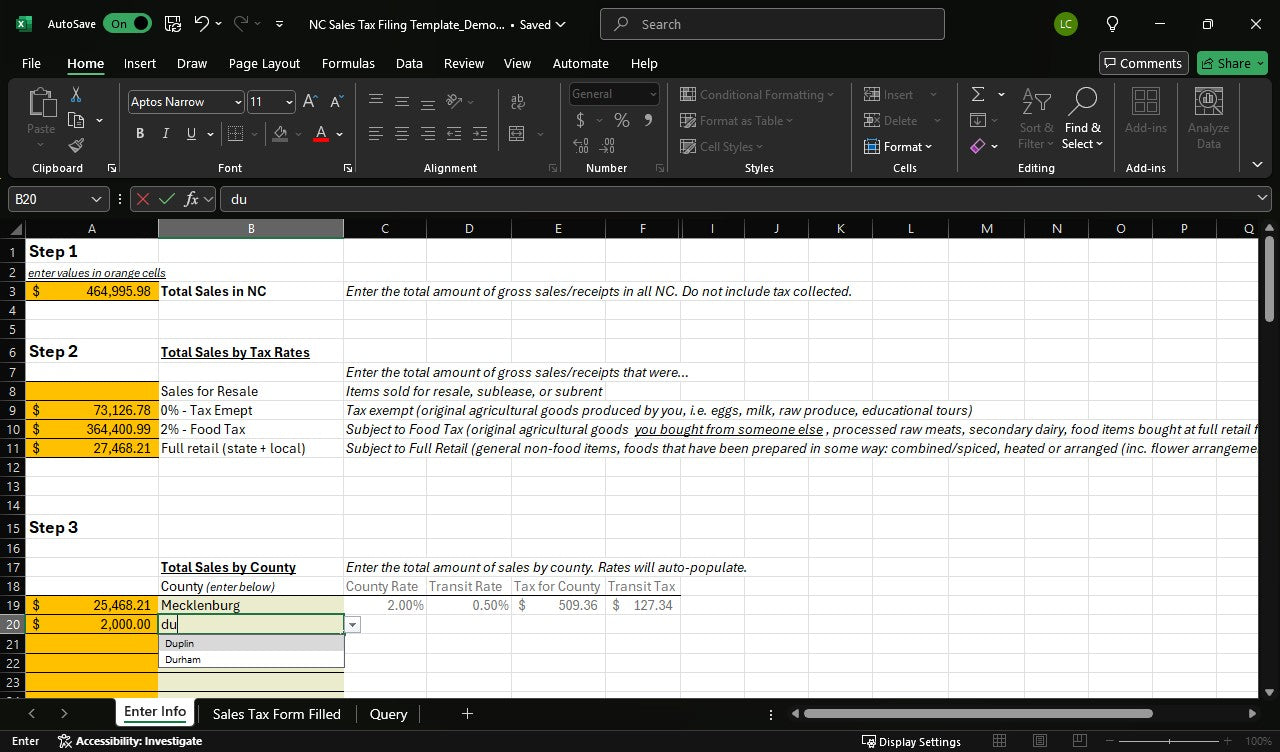Click the Insert Function fx icon
The image size is (1280, 752).
click(192, 199)
